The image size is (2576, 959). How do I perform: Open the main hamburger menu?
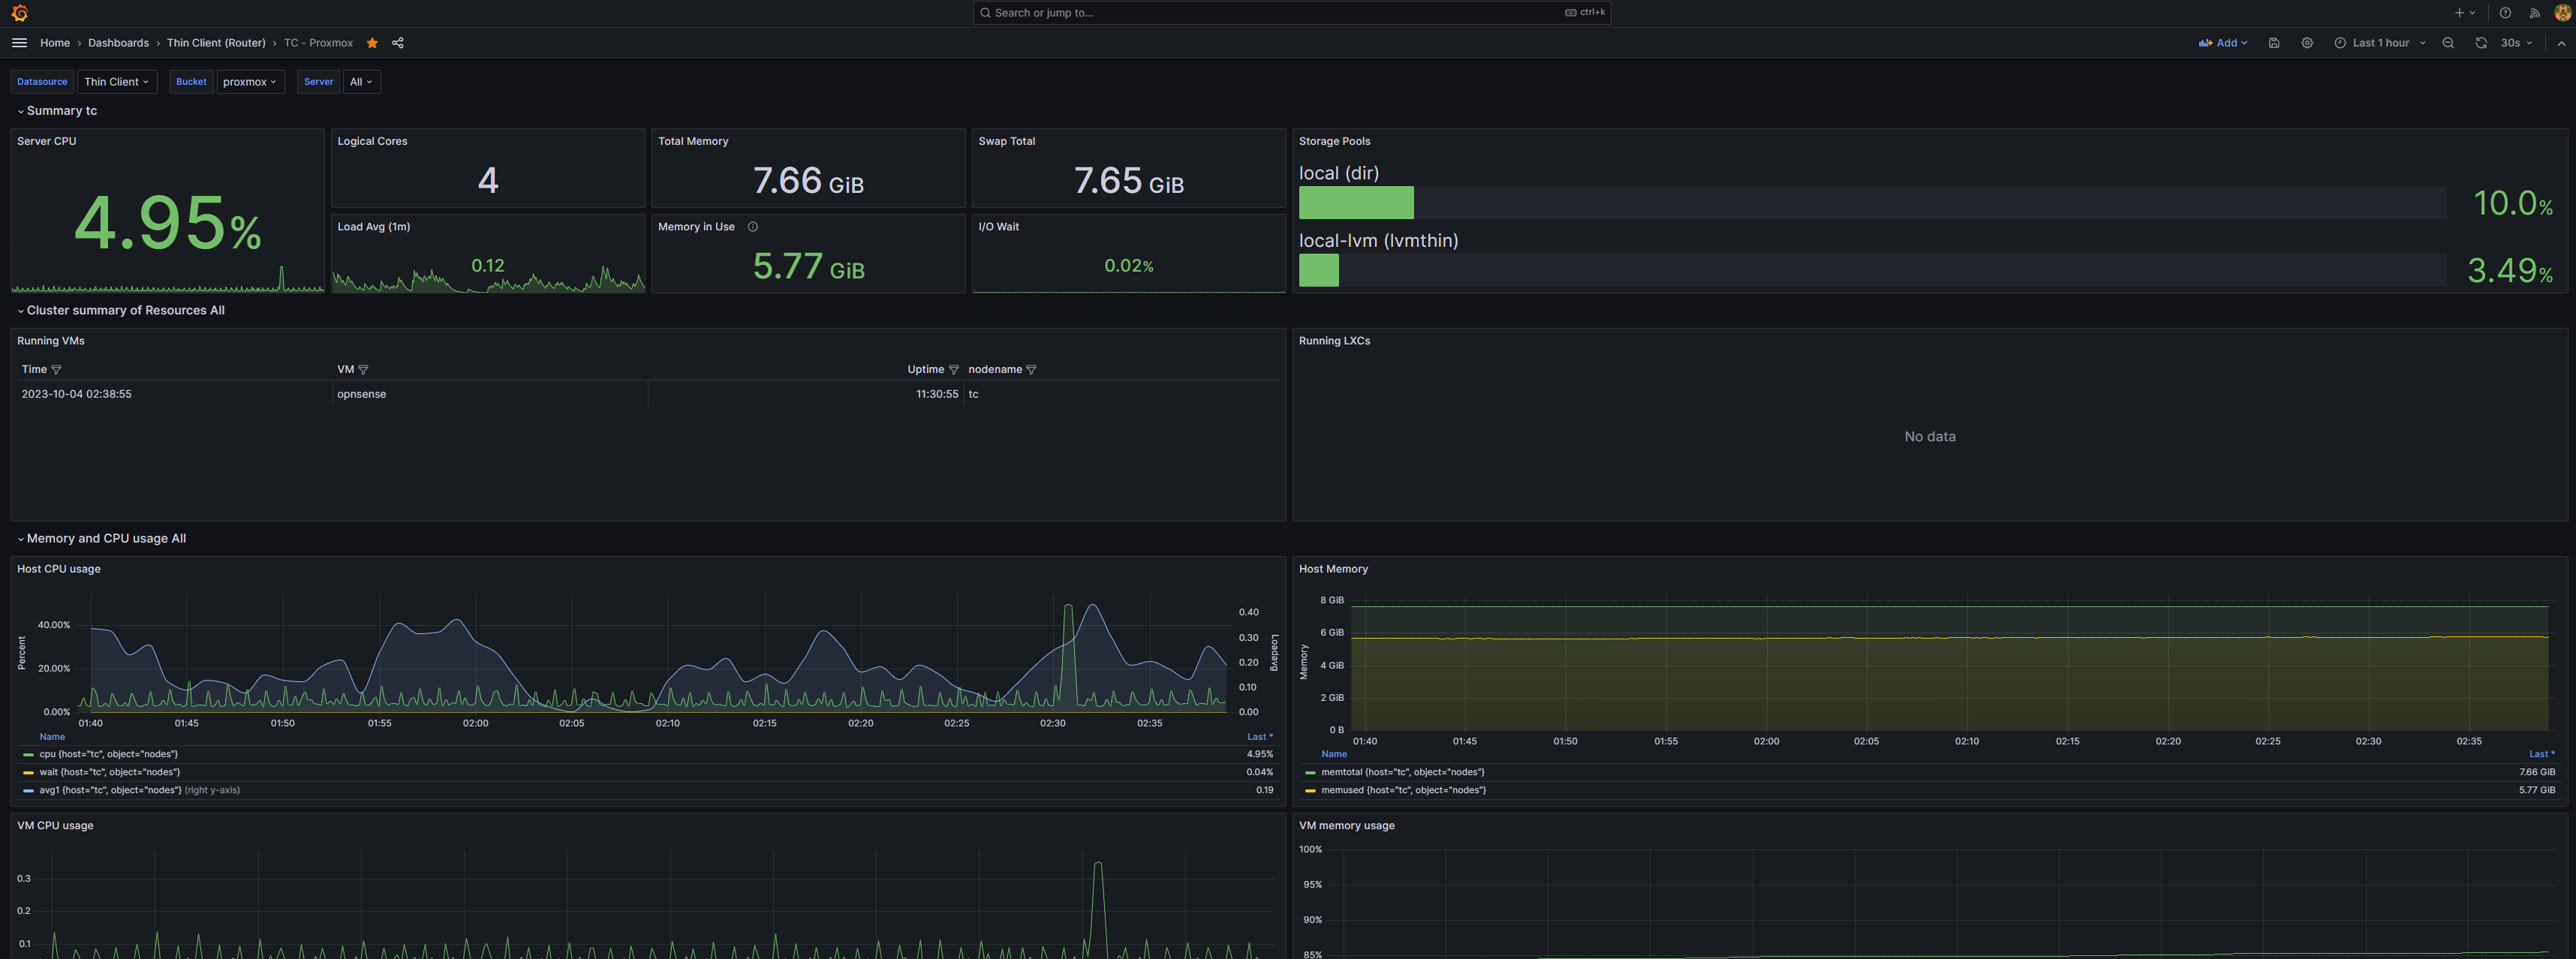click(19, 43)
